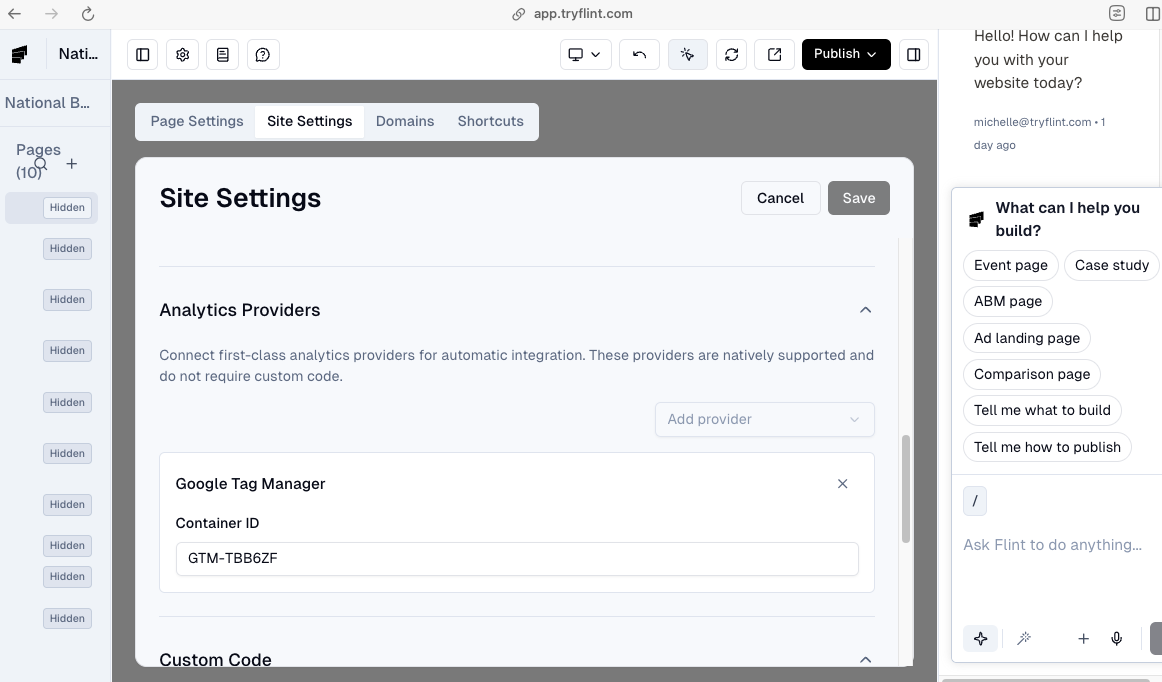Open the document pages icon in the toolbar
Image resolution: width=1162 pixels, height=682 pixels.
(222, 55)
